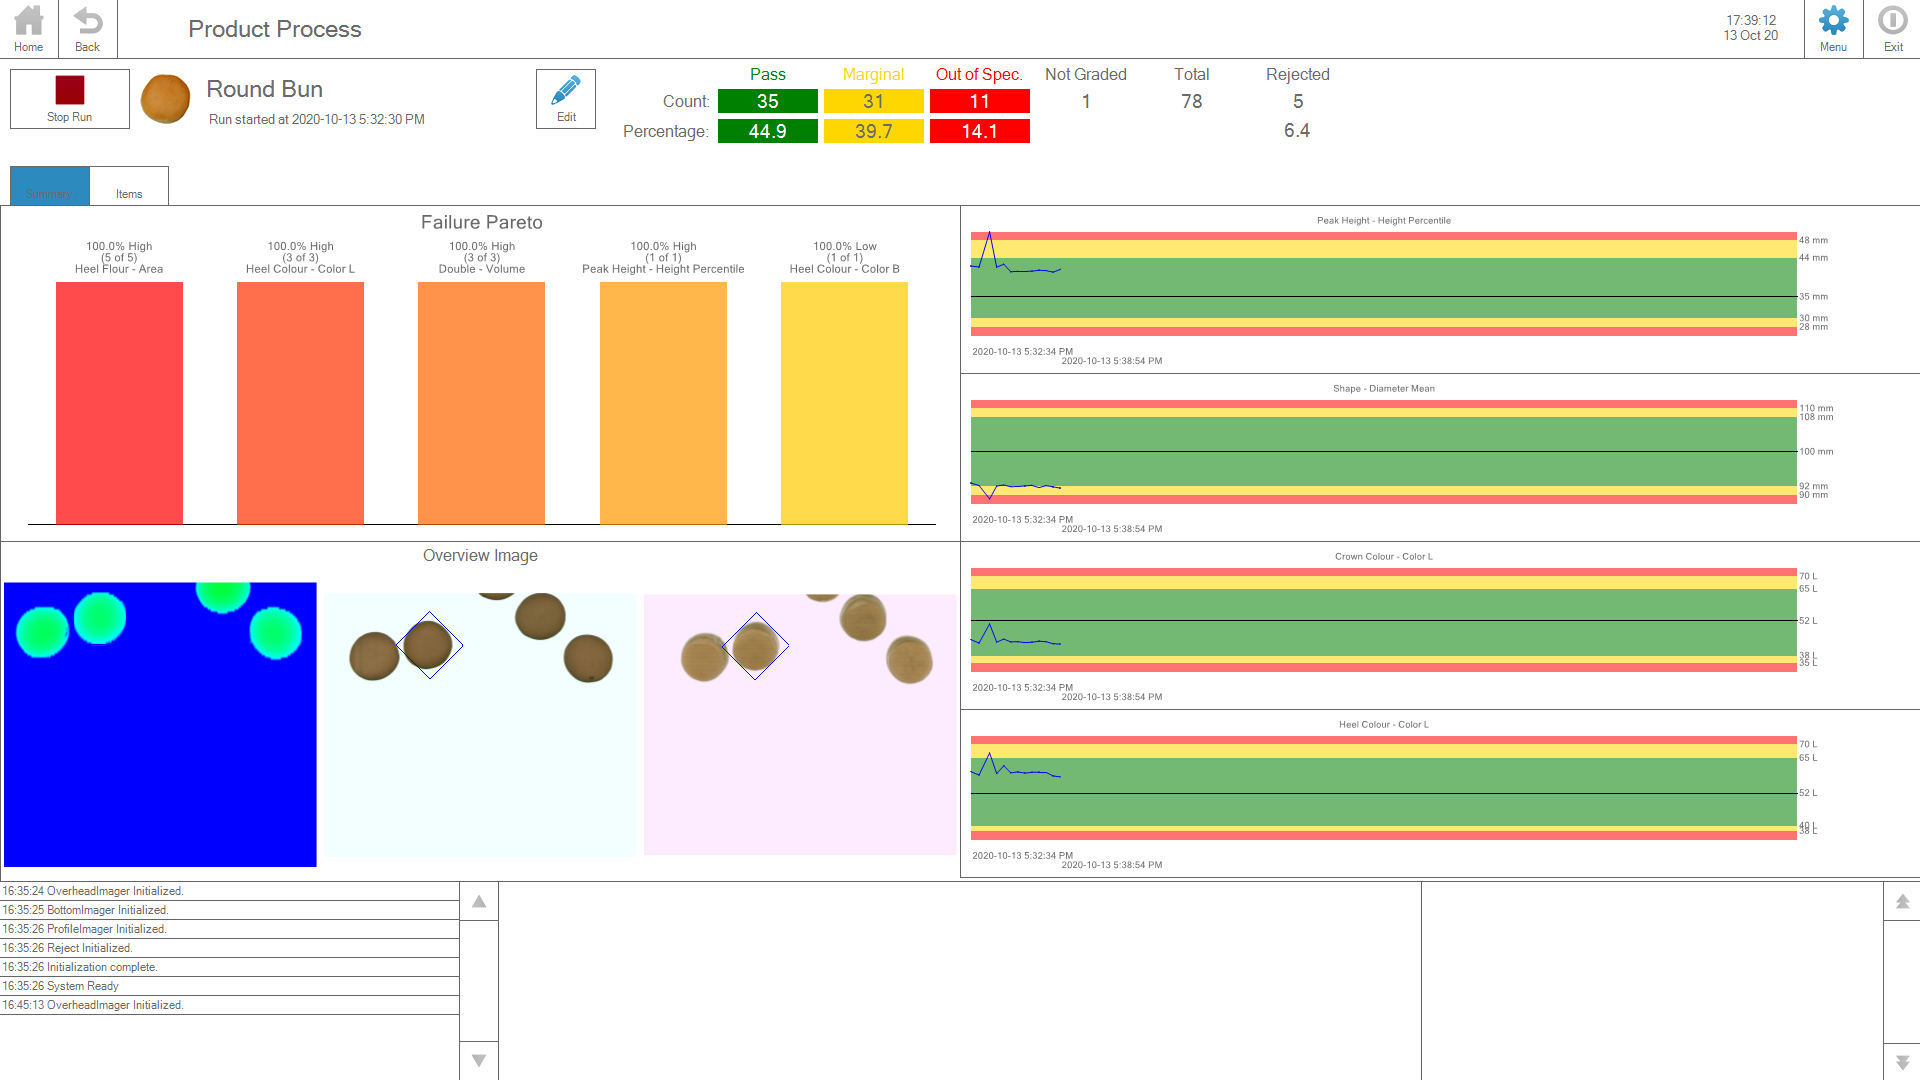Select the Heel Flour - Area Pareto bar

click(x=119, y=402)
